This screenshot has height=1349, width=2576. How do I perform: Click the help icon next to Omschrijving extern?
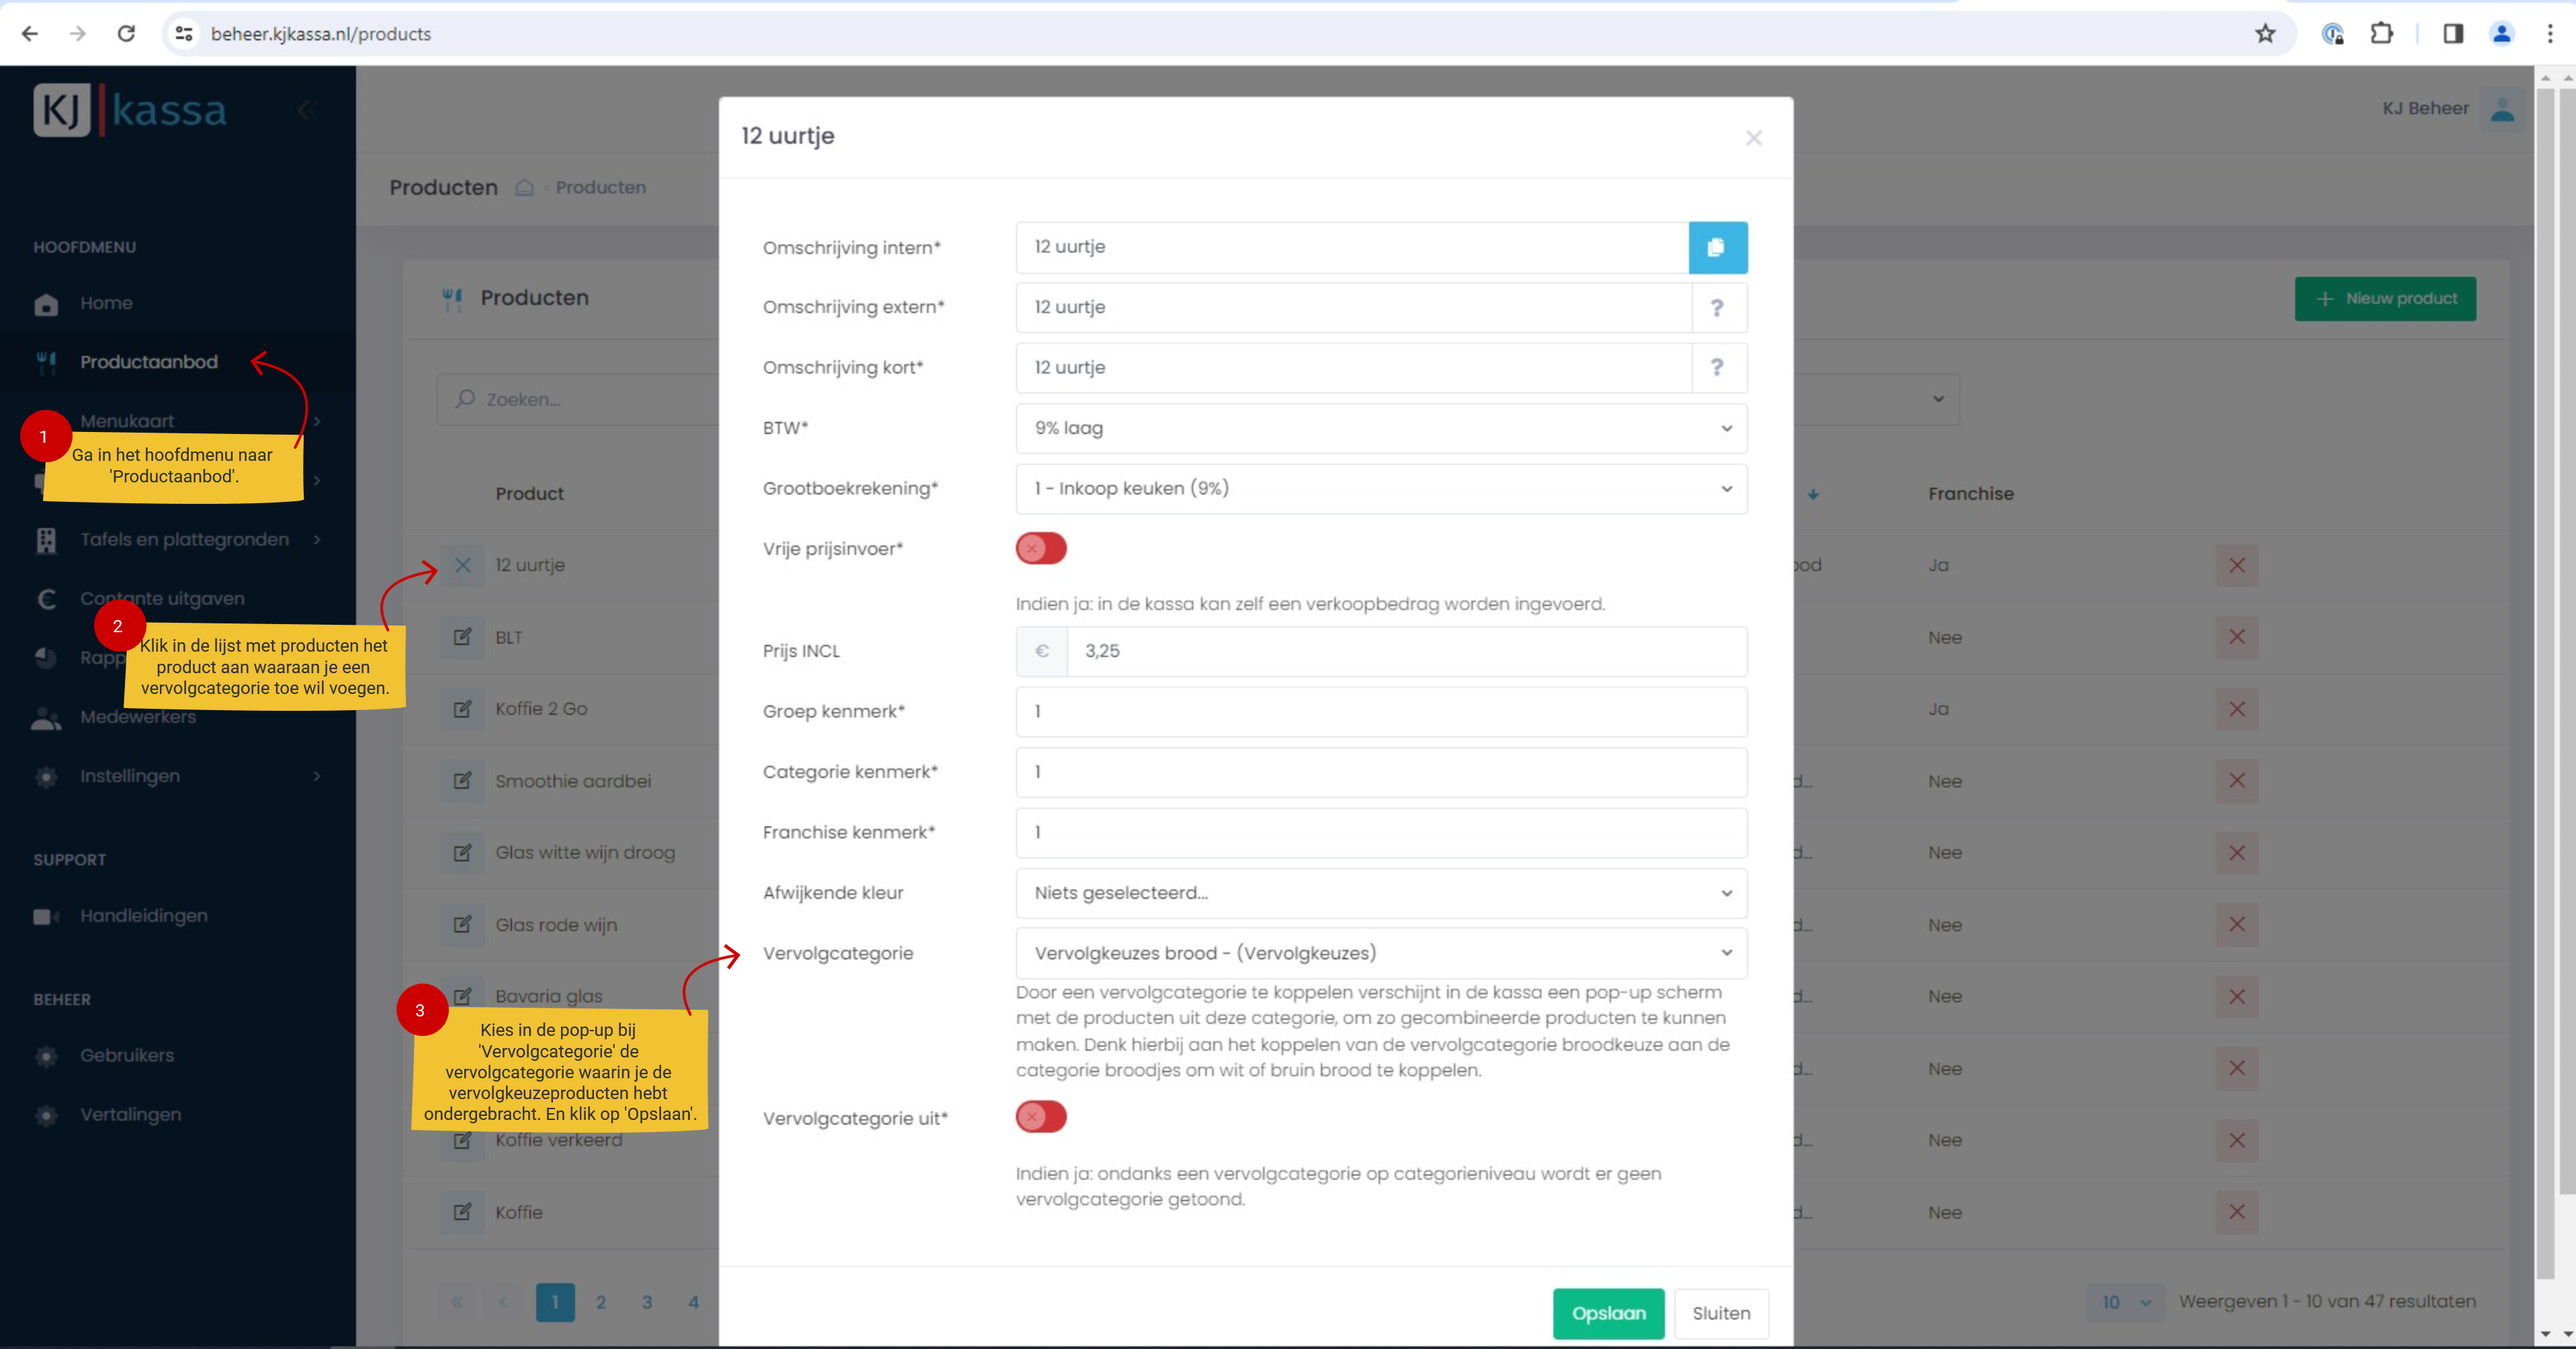(x=1717, y=308)
